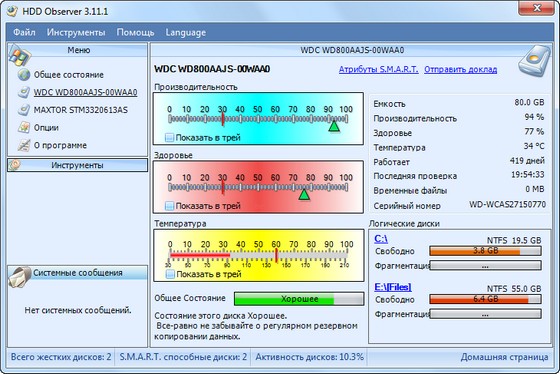Select the WDC WD800AAJS drive icon in menu

[24, 92]
